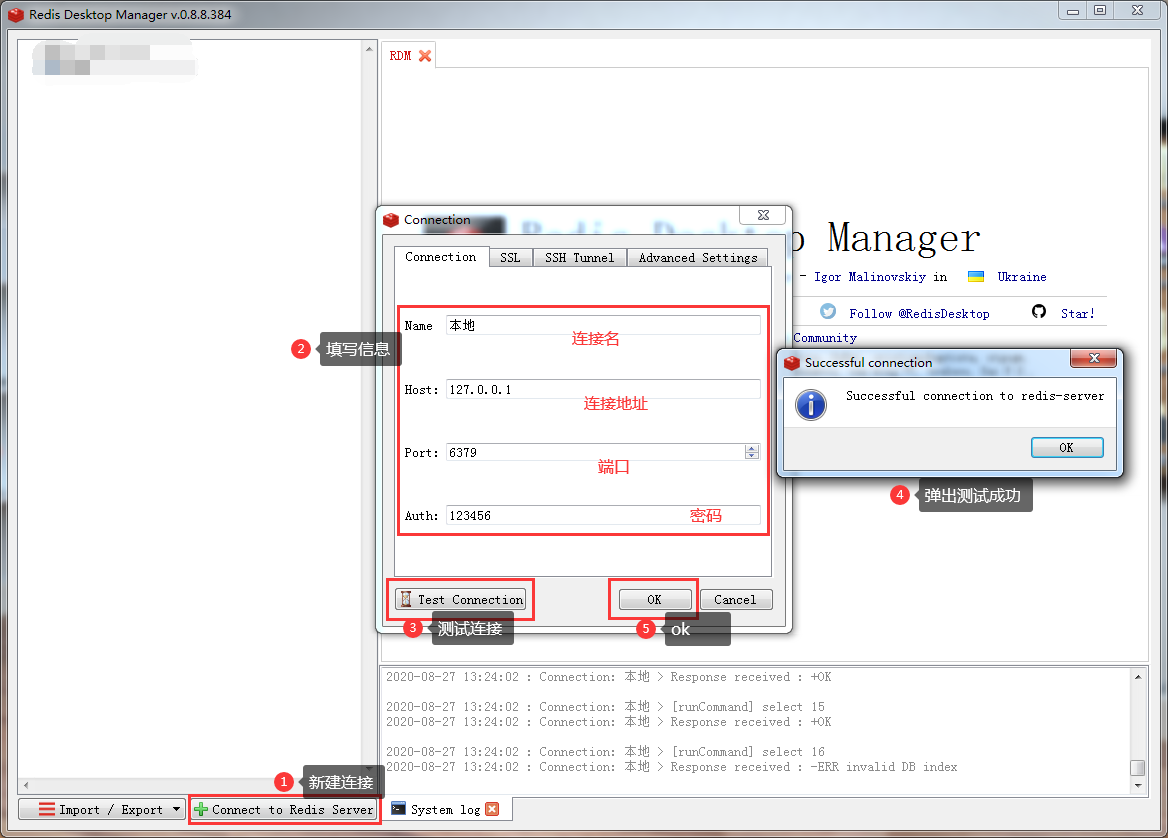Click Connect to Redis Server button
This screenshot has height=838, width=1168.
click(x=284, y=809)
